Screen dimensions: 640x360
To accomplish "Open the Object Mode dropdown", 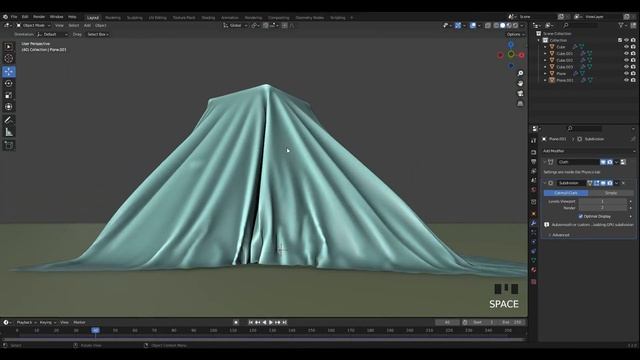I will pos(33,25).
